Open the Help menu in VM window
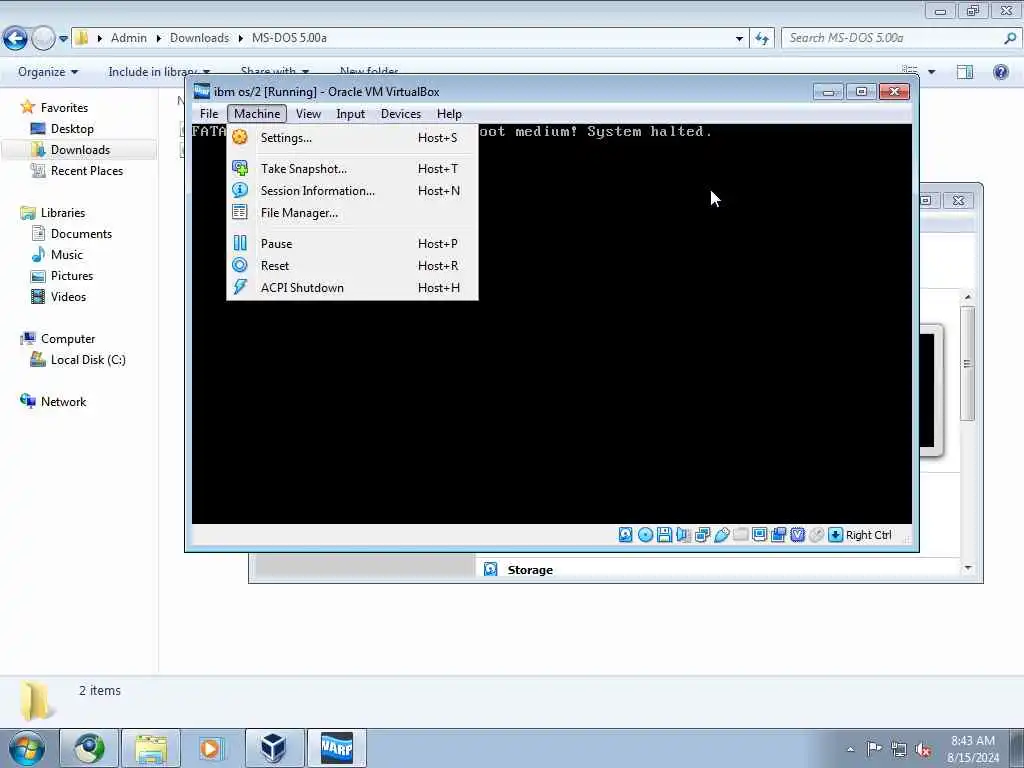The width and height of the screenshot is (1024, 768). (x=449, y=114)
